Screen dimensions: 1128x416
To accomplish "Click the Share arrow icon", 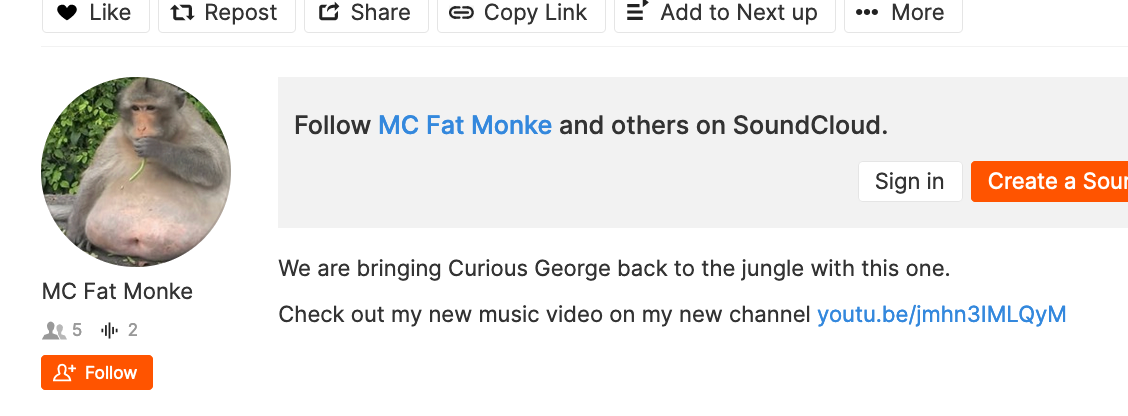I will (x=329, y=13).
